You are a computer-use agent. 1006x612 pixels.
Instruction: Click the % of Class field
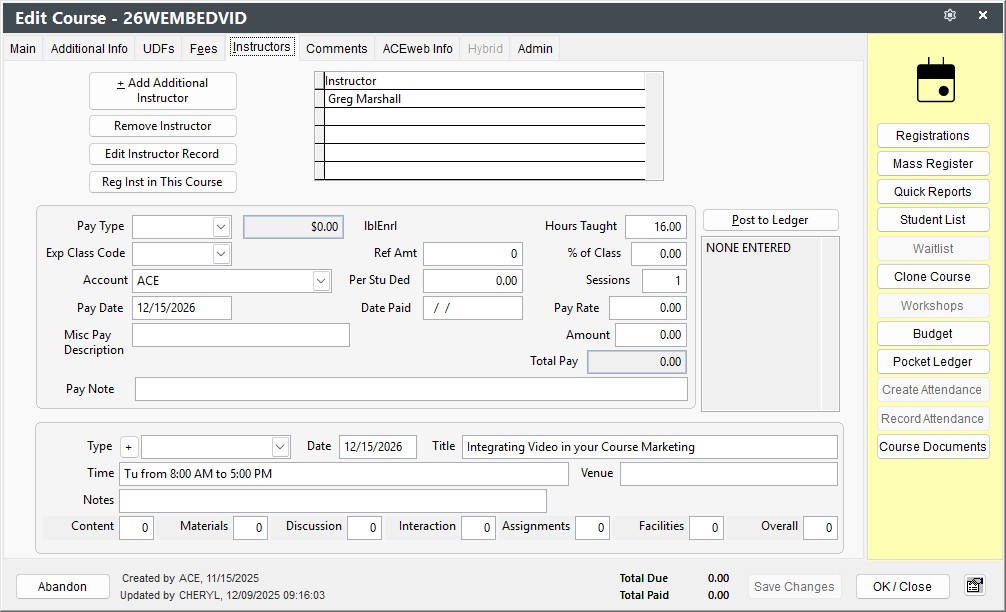pyautogui.click(x=659, y=254)
